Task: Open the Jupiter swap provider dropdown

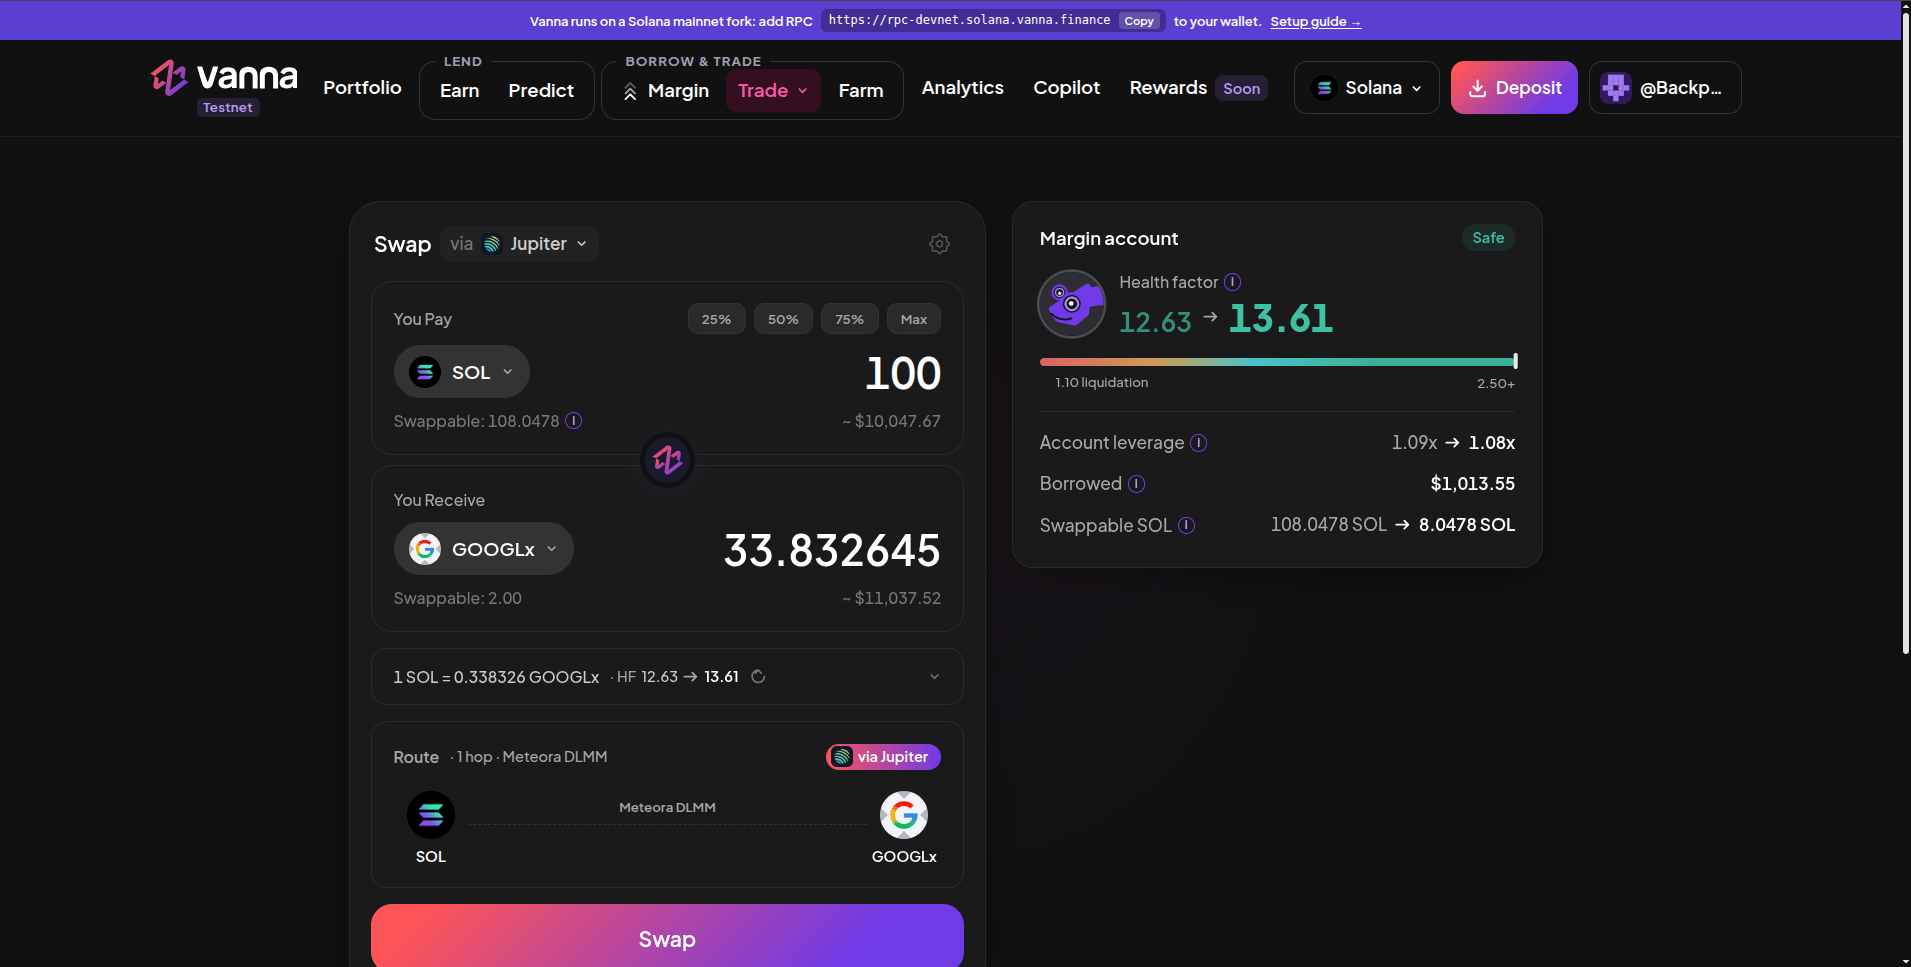Action: click(x=520, y=244)
